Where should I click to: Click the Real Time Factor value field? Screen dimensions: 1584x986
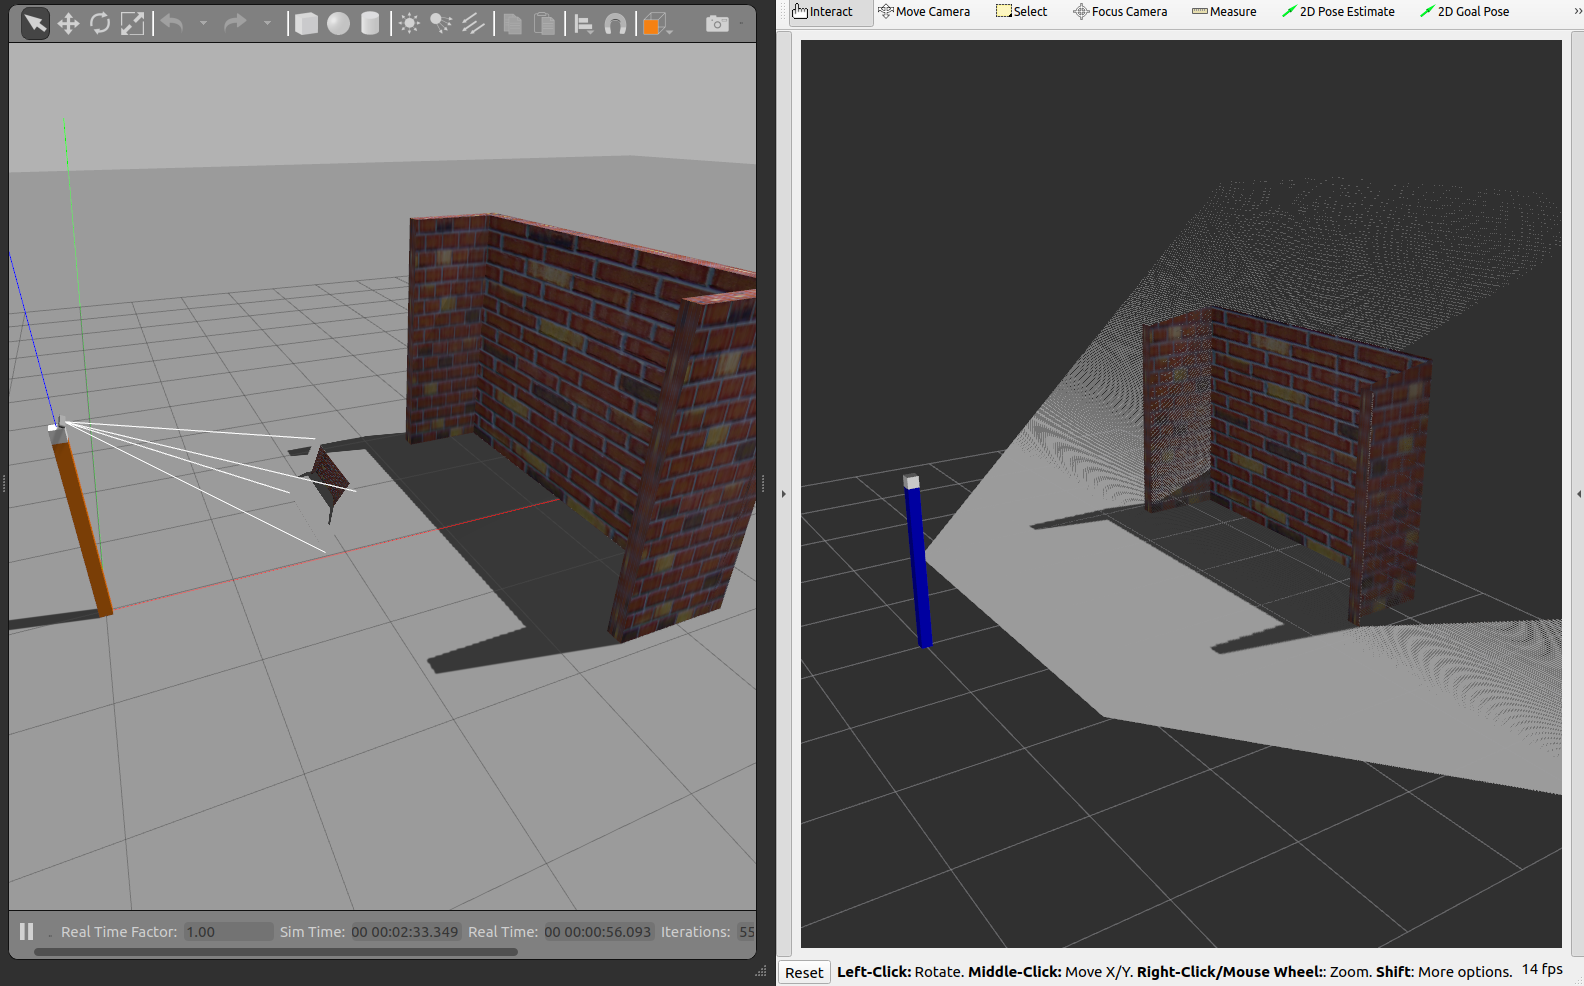point(228,932)
